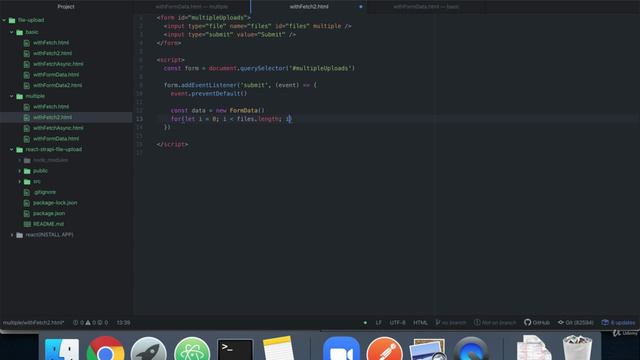Open withFormData2.html in basic folder

(x=58, y=85)
